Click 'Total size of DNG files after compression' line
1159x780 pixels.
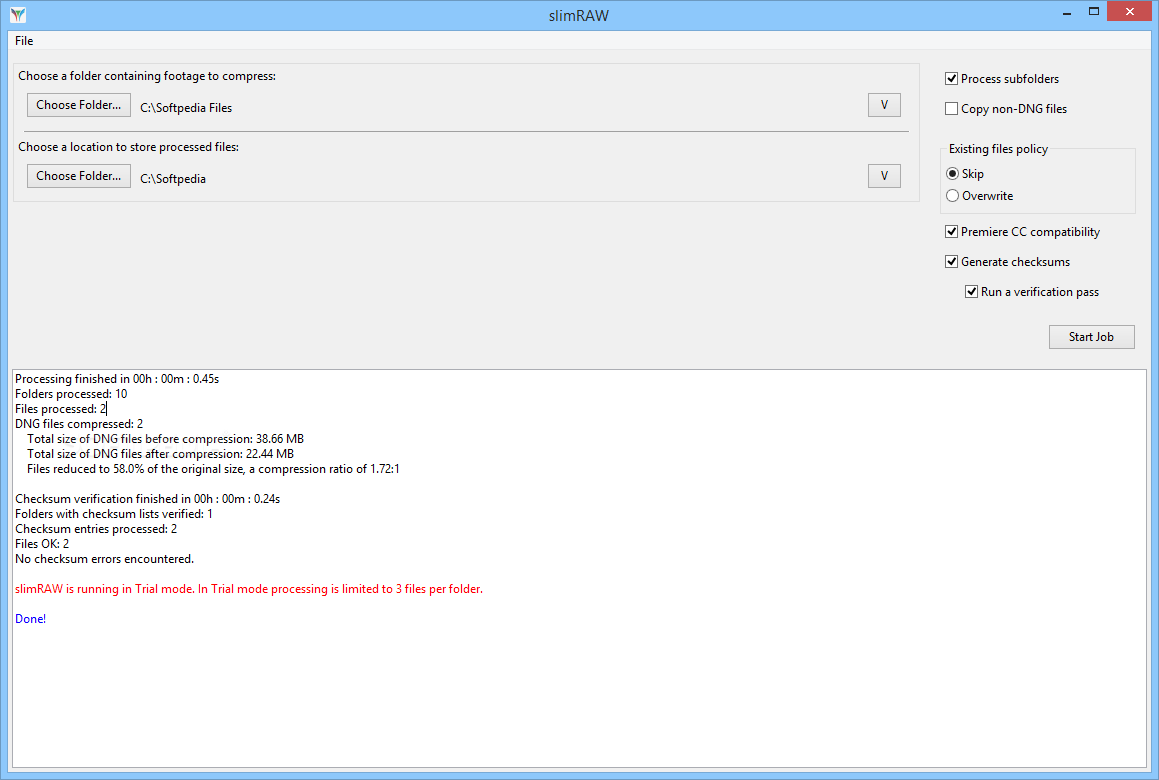pyautogui.click(x=160, y=454)
